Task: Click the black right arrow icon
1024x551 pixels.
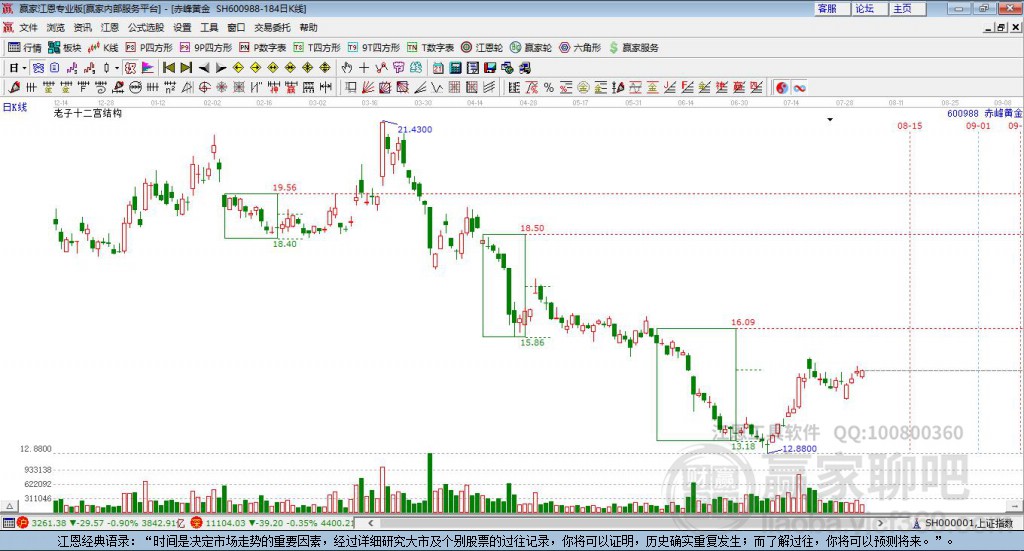Action: (221, 68)
